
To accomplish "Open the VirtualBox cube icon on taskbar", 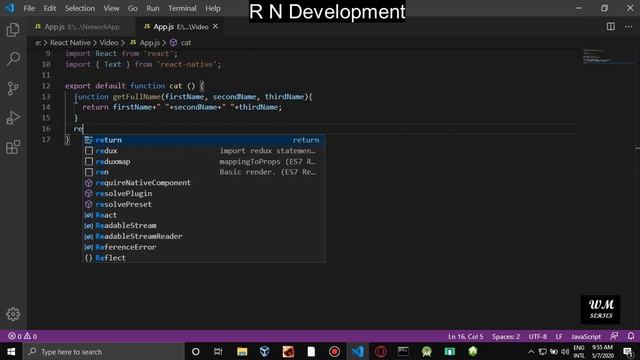I will (264, 351).
